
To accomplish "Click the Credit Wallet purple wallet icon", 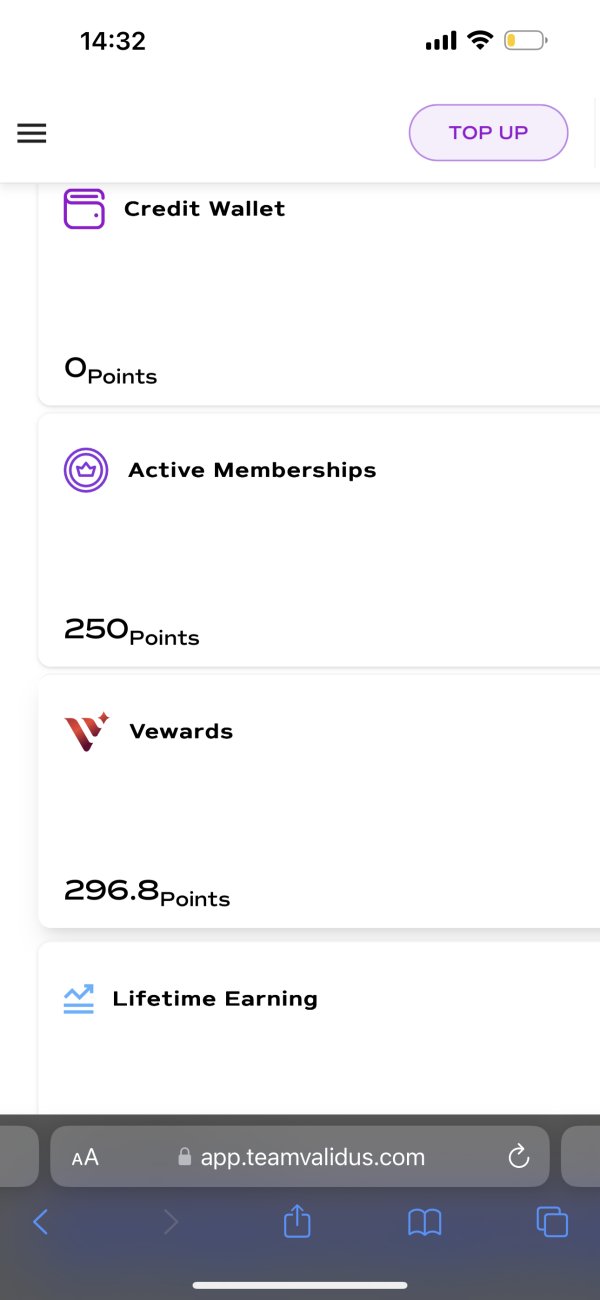I will pos(84,209).
